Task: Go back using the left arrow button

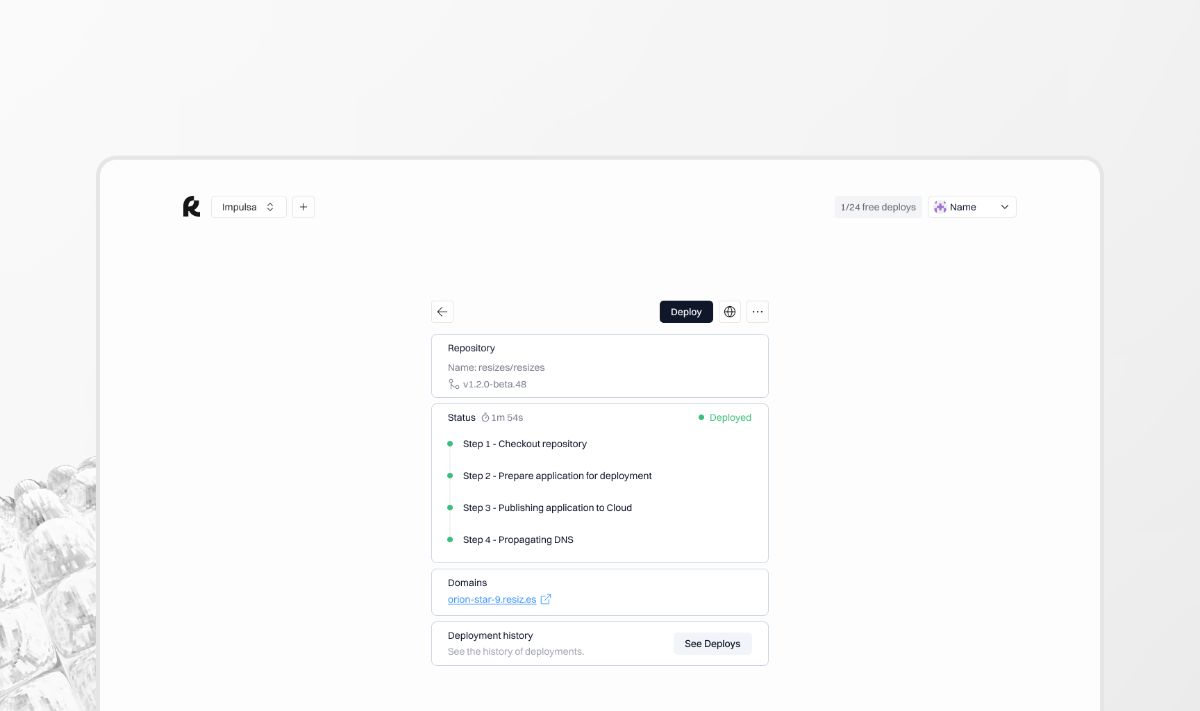Action: coord(442,312)
